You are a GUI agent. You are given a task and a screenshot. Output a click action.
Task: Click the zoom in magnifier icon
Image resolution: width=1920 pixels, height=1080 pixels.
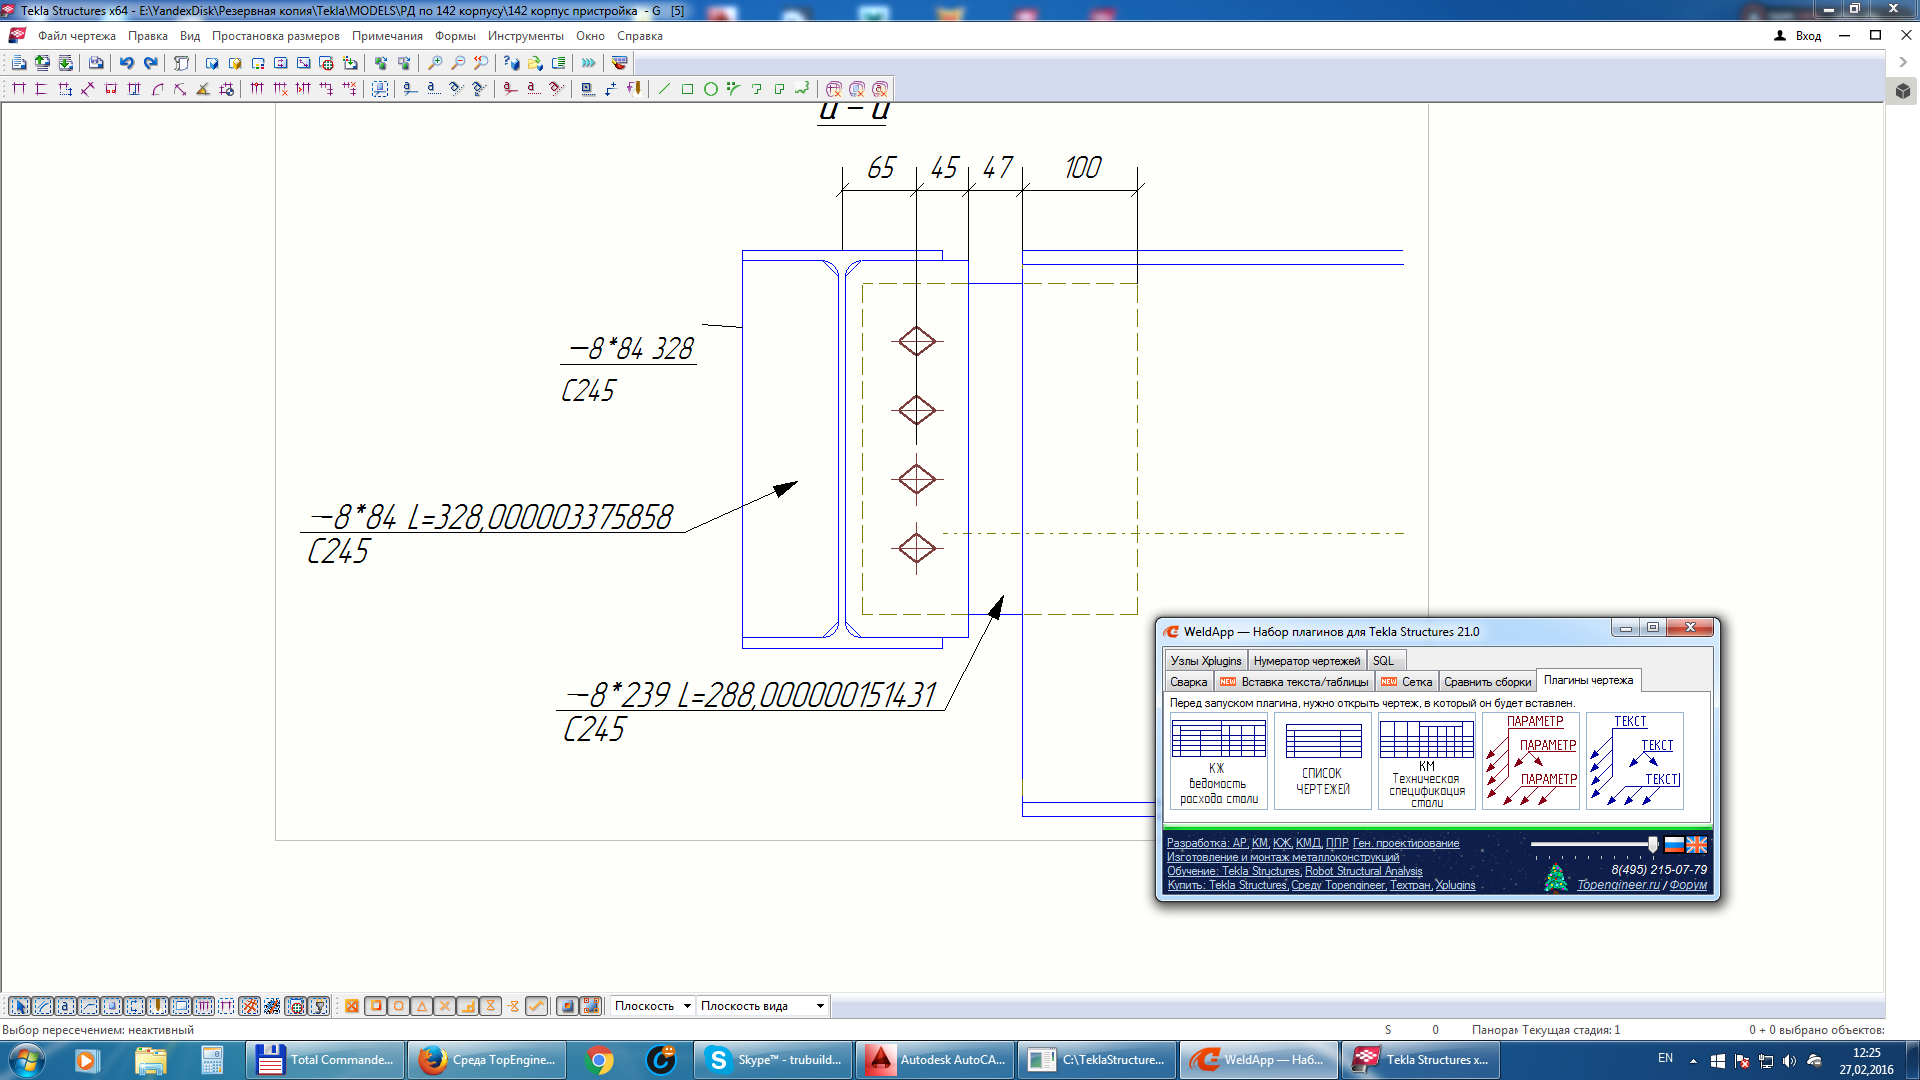point(435,63)
